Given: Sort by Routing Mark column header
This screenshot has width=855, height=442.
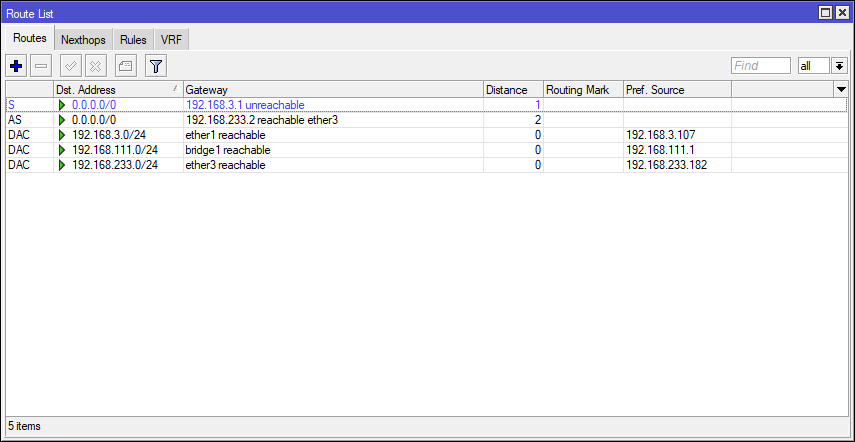Looking at the screenshot, I should (583, 89).
